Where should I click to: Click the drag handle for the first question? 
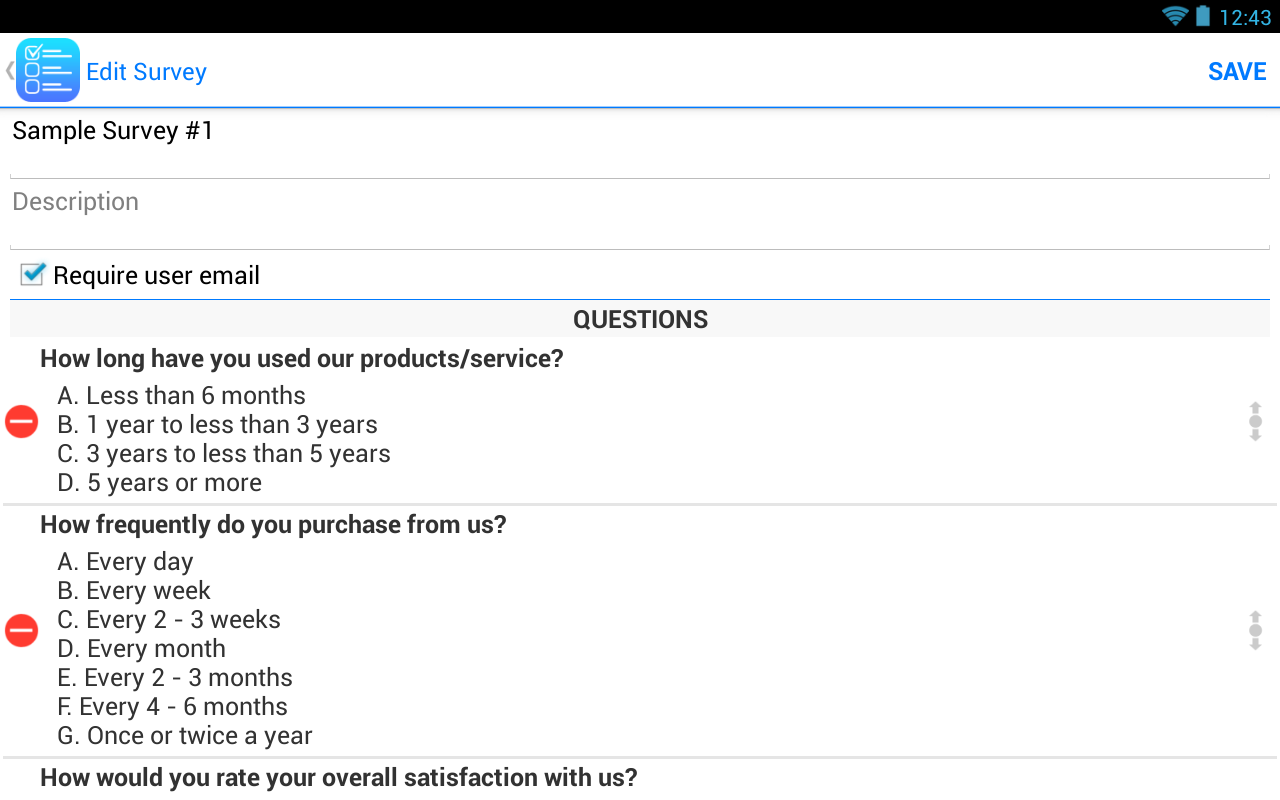[x=1254, y=421]
